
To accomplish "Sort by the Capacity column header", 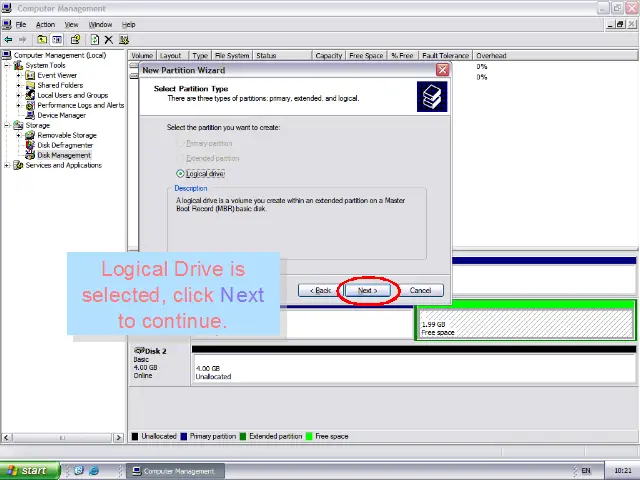I will coord(329,56).
